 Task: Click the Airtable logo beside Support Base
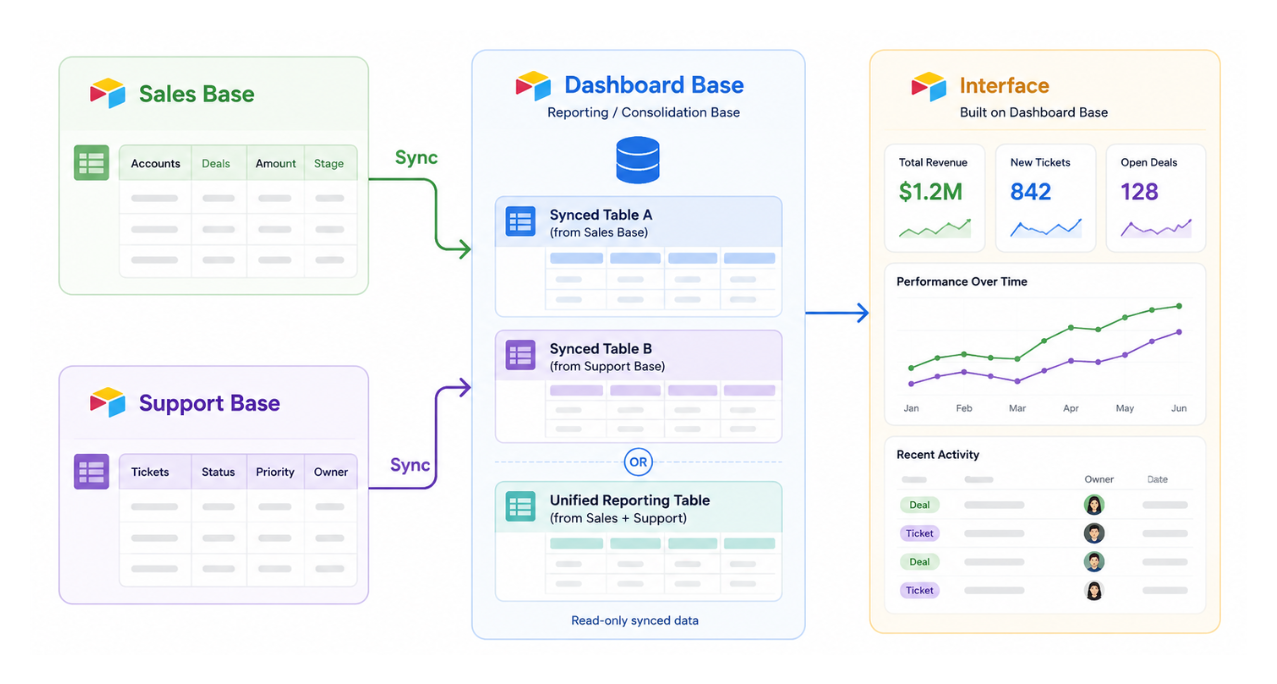108,403
